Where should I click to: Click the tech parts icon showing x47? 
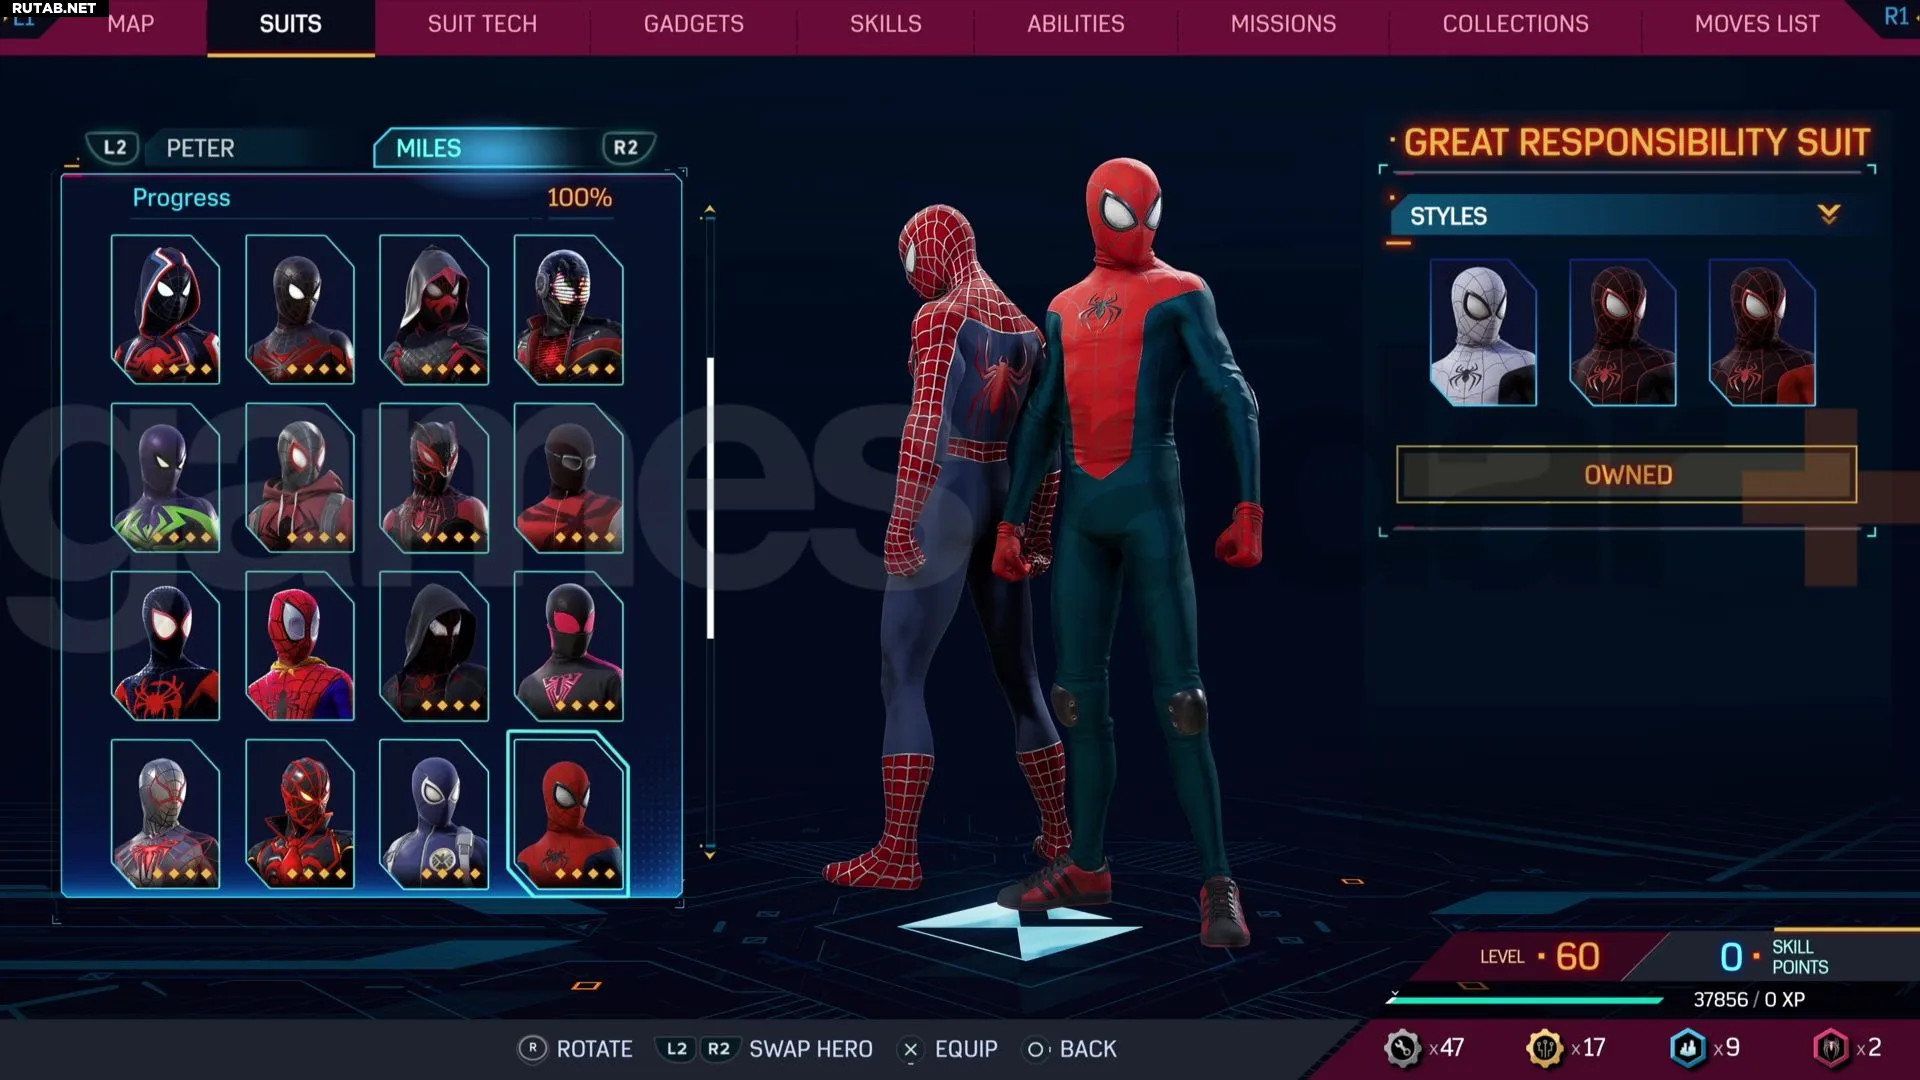[x=1402, y=1048]
